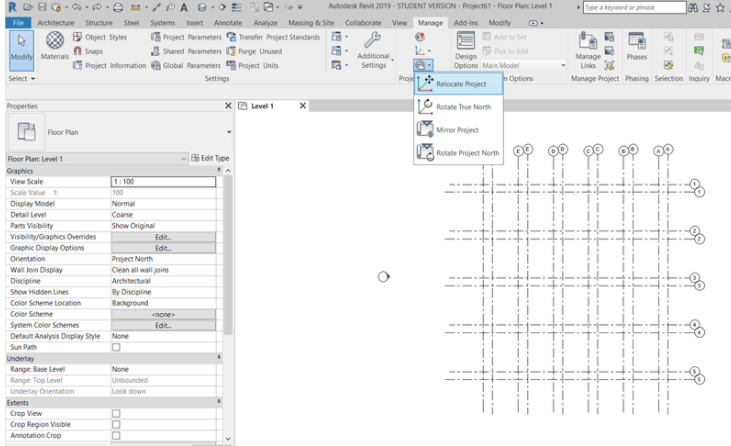The image size is (731, 446).
Task: Click the binoculars search icon
Action: (x=693, y=7)
